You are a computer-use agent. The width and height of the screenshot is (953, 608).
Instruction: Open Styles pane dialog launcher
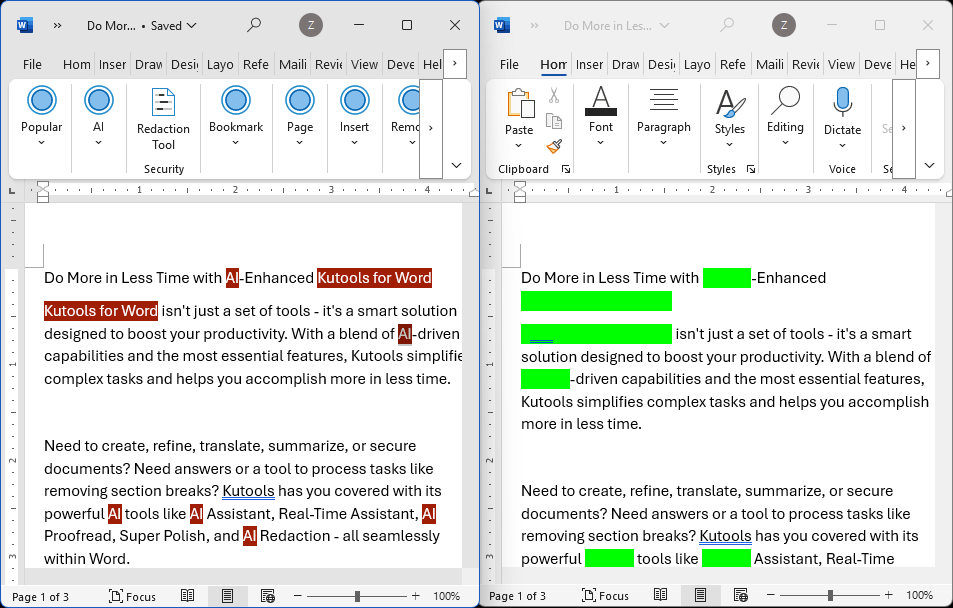tap(751, 169)
